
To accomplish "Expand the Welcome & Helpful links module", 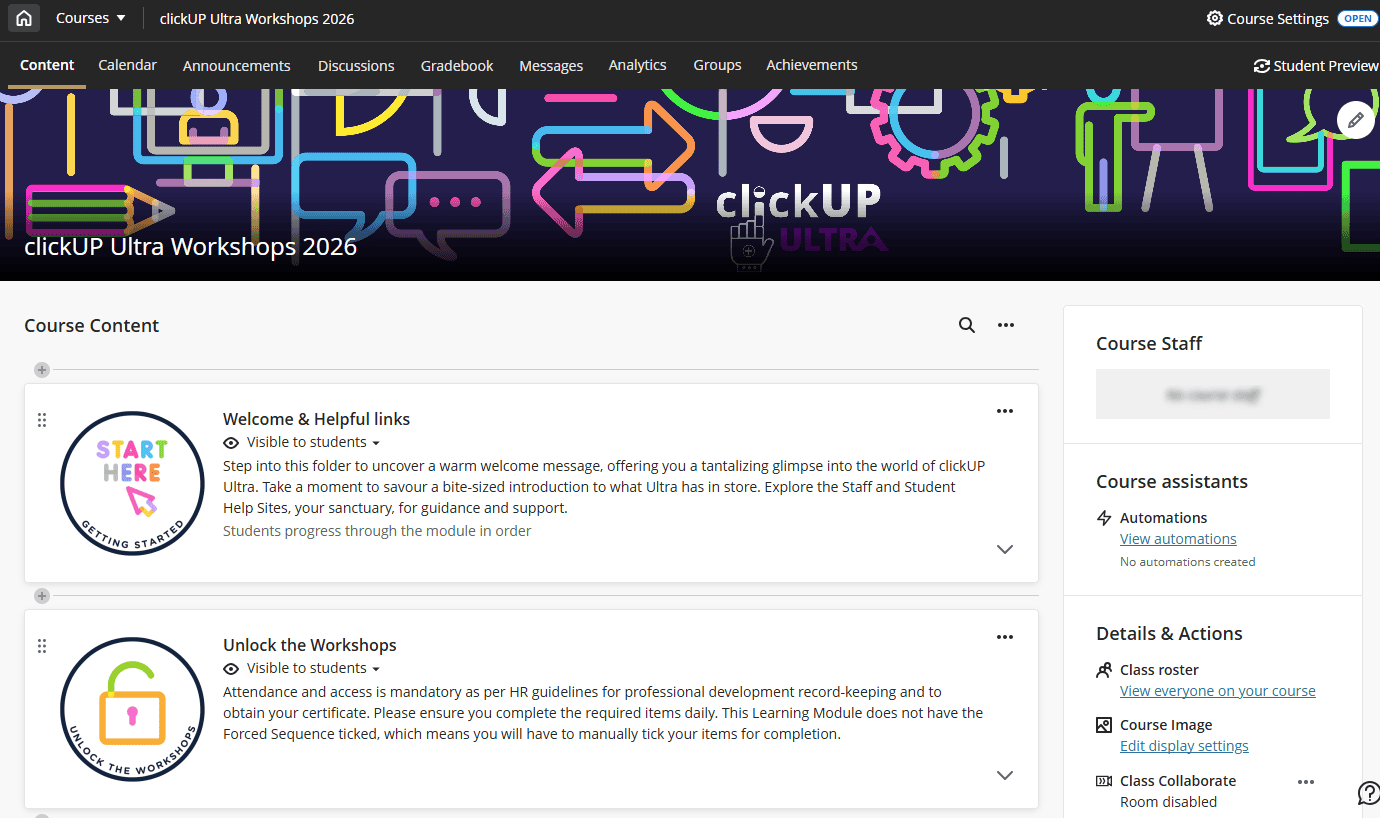I will pos(1005,549).
